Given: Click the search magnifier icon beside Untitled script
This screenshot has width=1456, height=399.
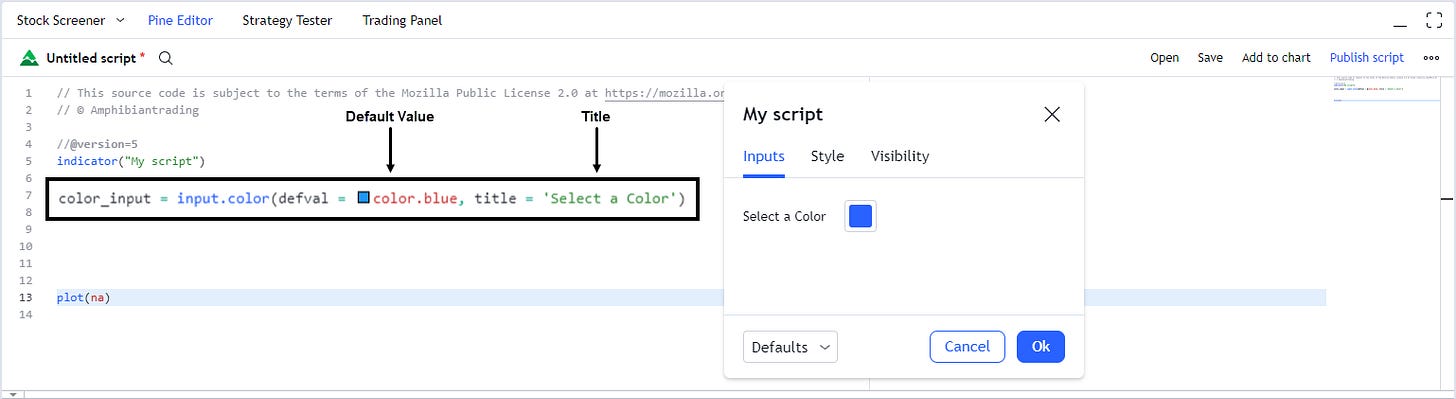Looking at the screenshot, I should (x=166, y=58).
